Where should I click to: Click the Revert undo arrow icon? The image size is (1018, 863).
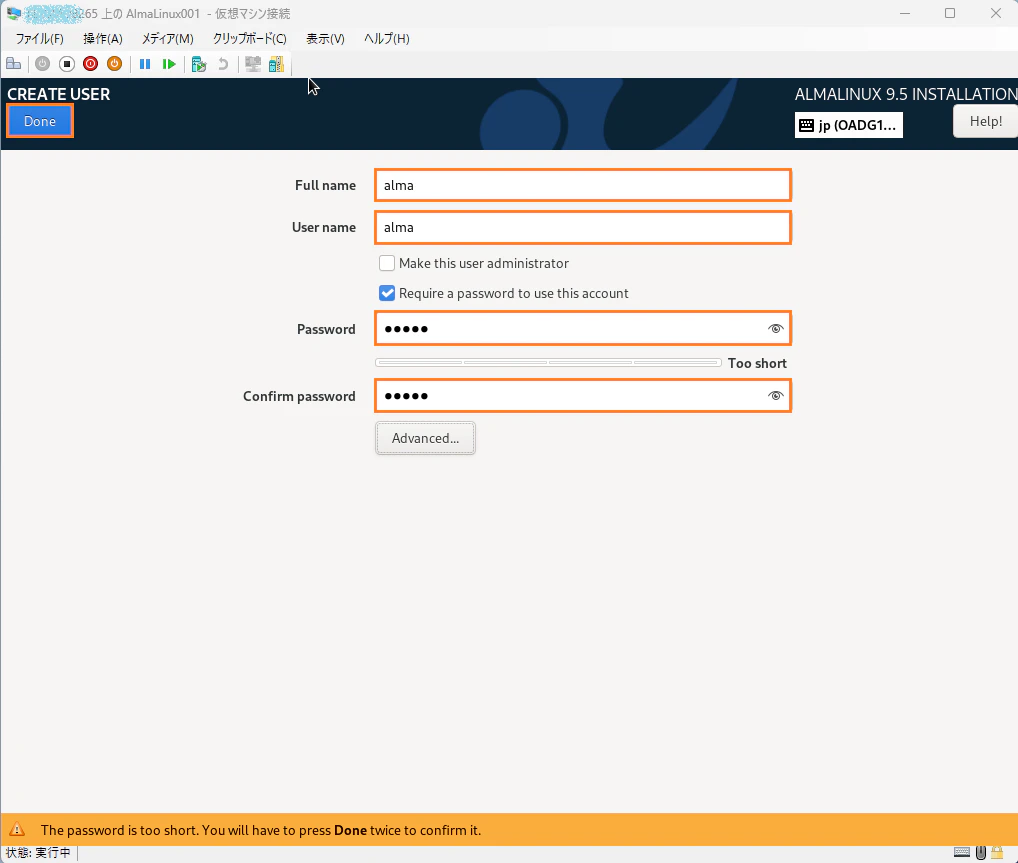(x=223, y=64)
